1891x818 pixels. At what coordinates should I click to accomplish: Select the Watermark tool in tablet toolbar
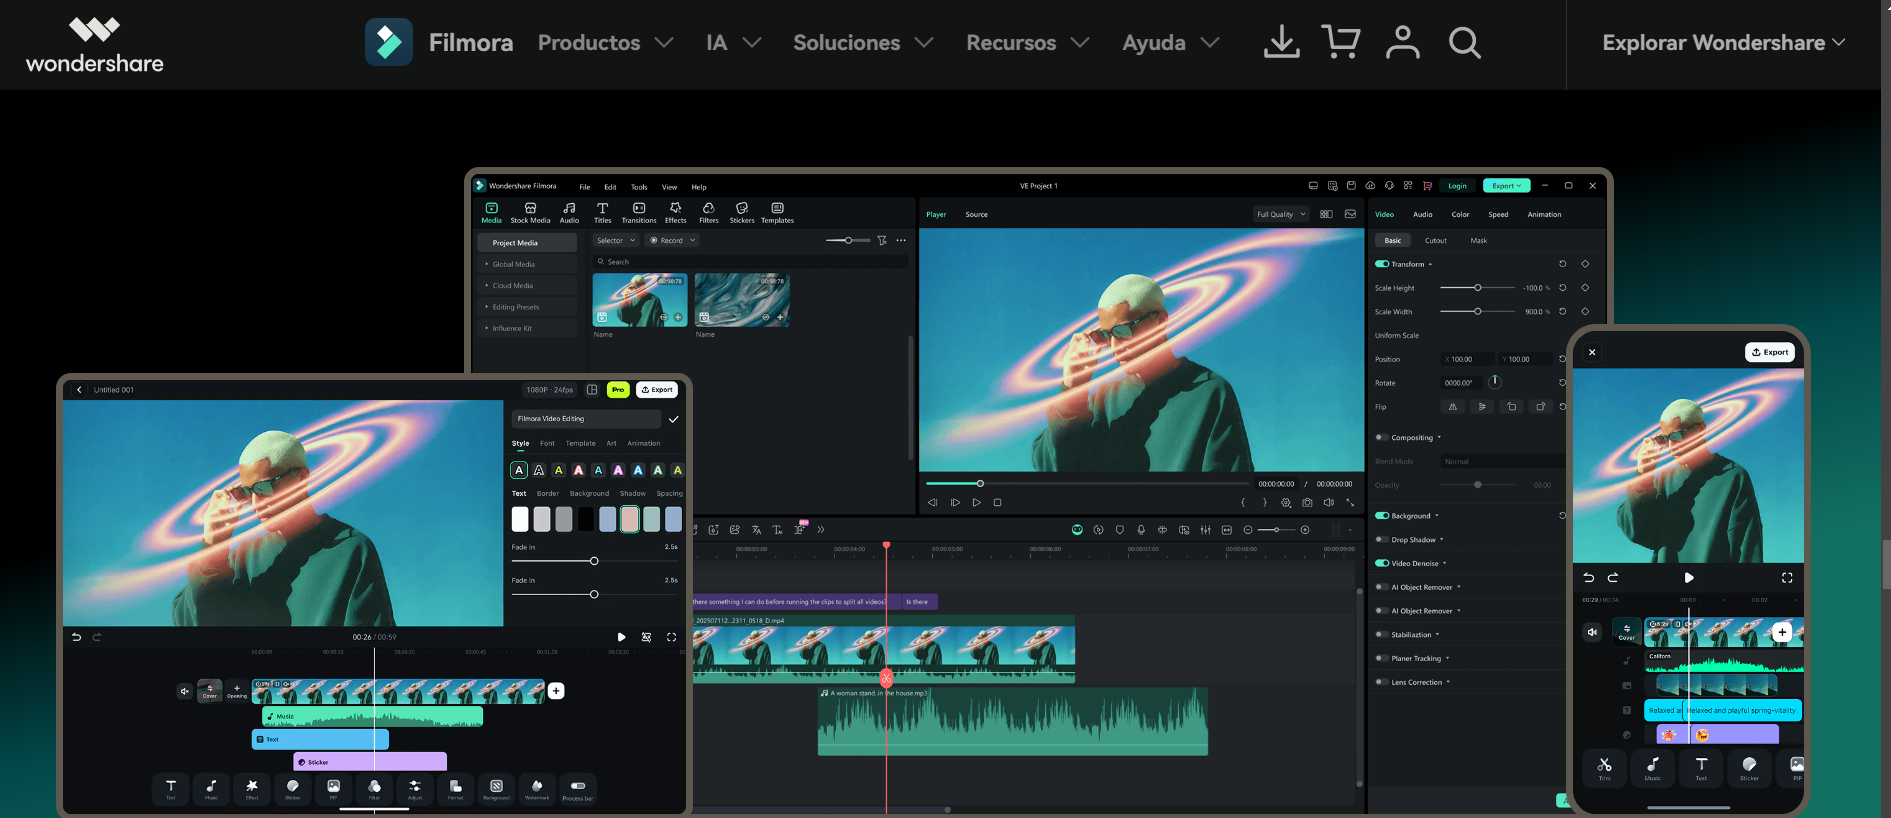(x=537, y=788)
